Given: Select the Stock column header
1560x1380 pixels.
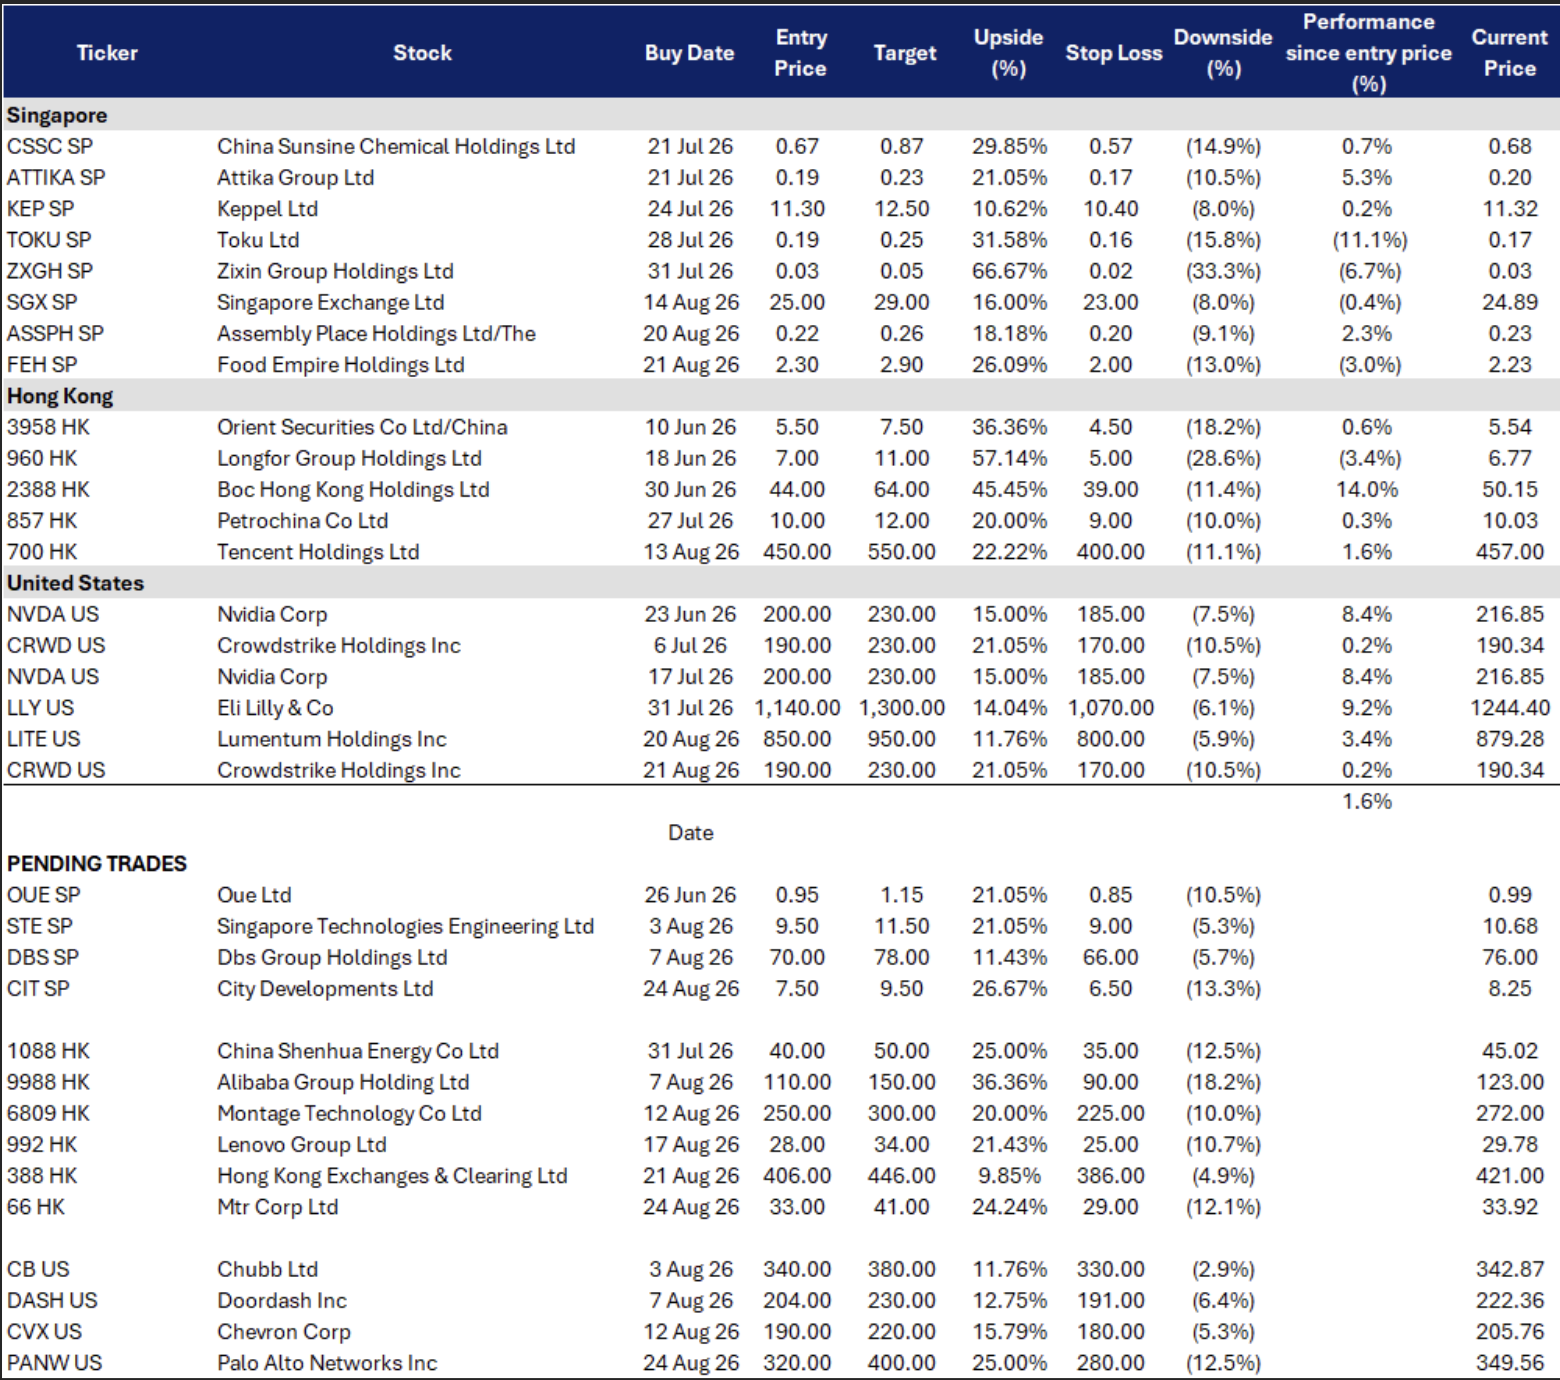Looking at the screenshot, I should pyautogui.click(x=422, y=53).
